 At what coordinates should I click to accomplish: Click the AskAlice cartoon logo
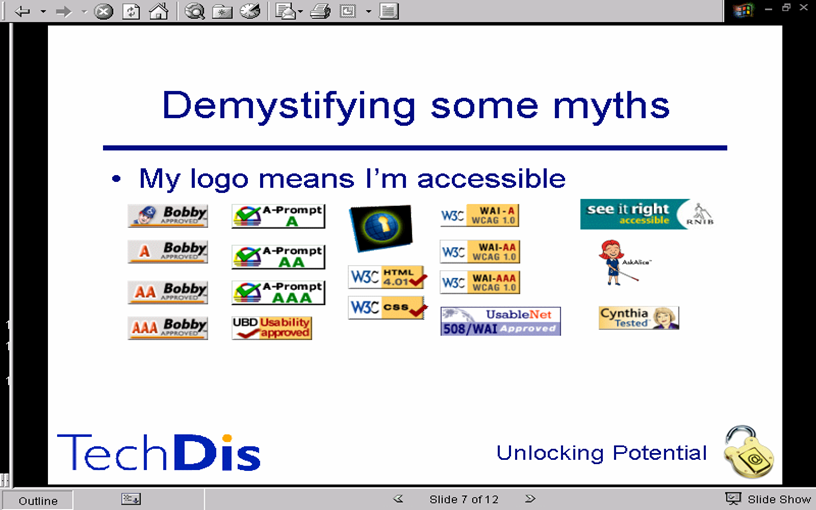tap(624, 262)
